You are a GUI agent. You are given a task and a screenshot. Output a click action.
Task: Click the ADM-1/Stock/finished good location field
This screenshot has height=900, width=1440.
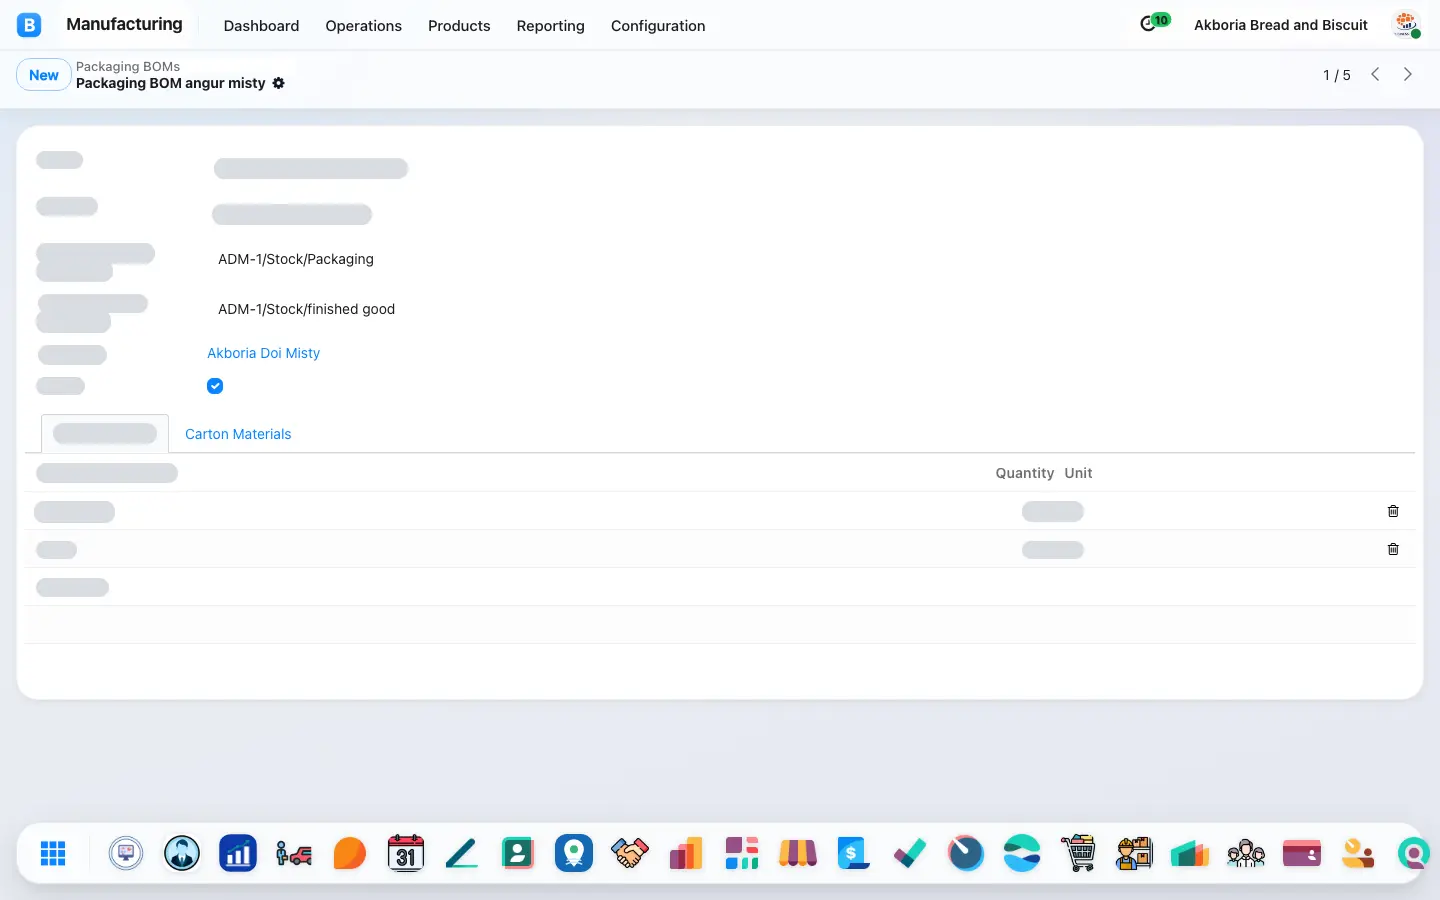(306, 309)
